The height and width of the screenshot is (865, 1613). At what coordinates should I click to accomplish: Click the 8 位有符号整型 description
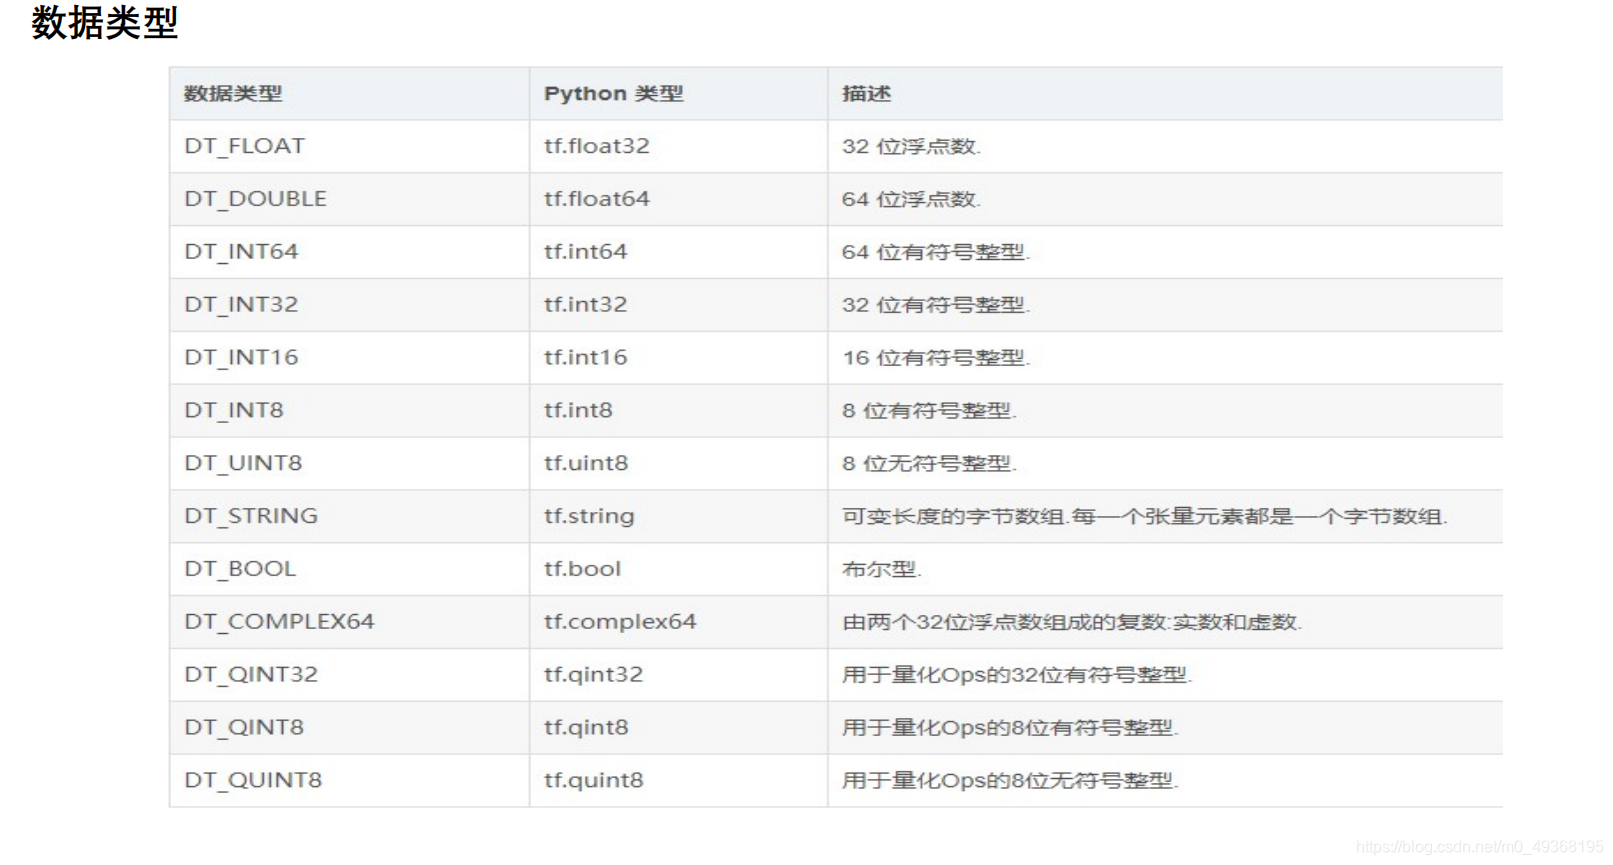(929, 411)
